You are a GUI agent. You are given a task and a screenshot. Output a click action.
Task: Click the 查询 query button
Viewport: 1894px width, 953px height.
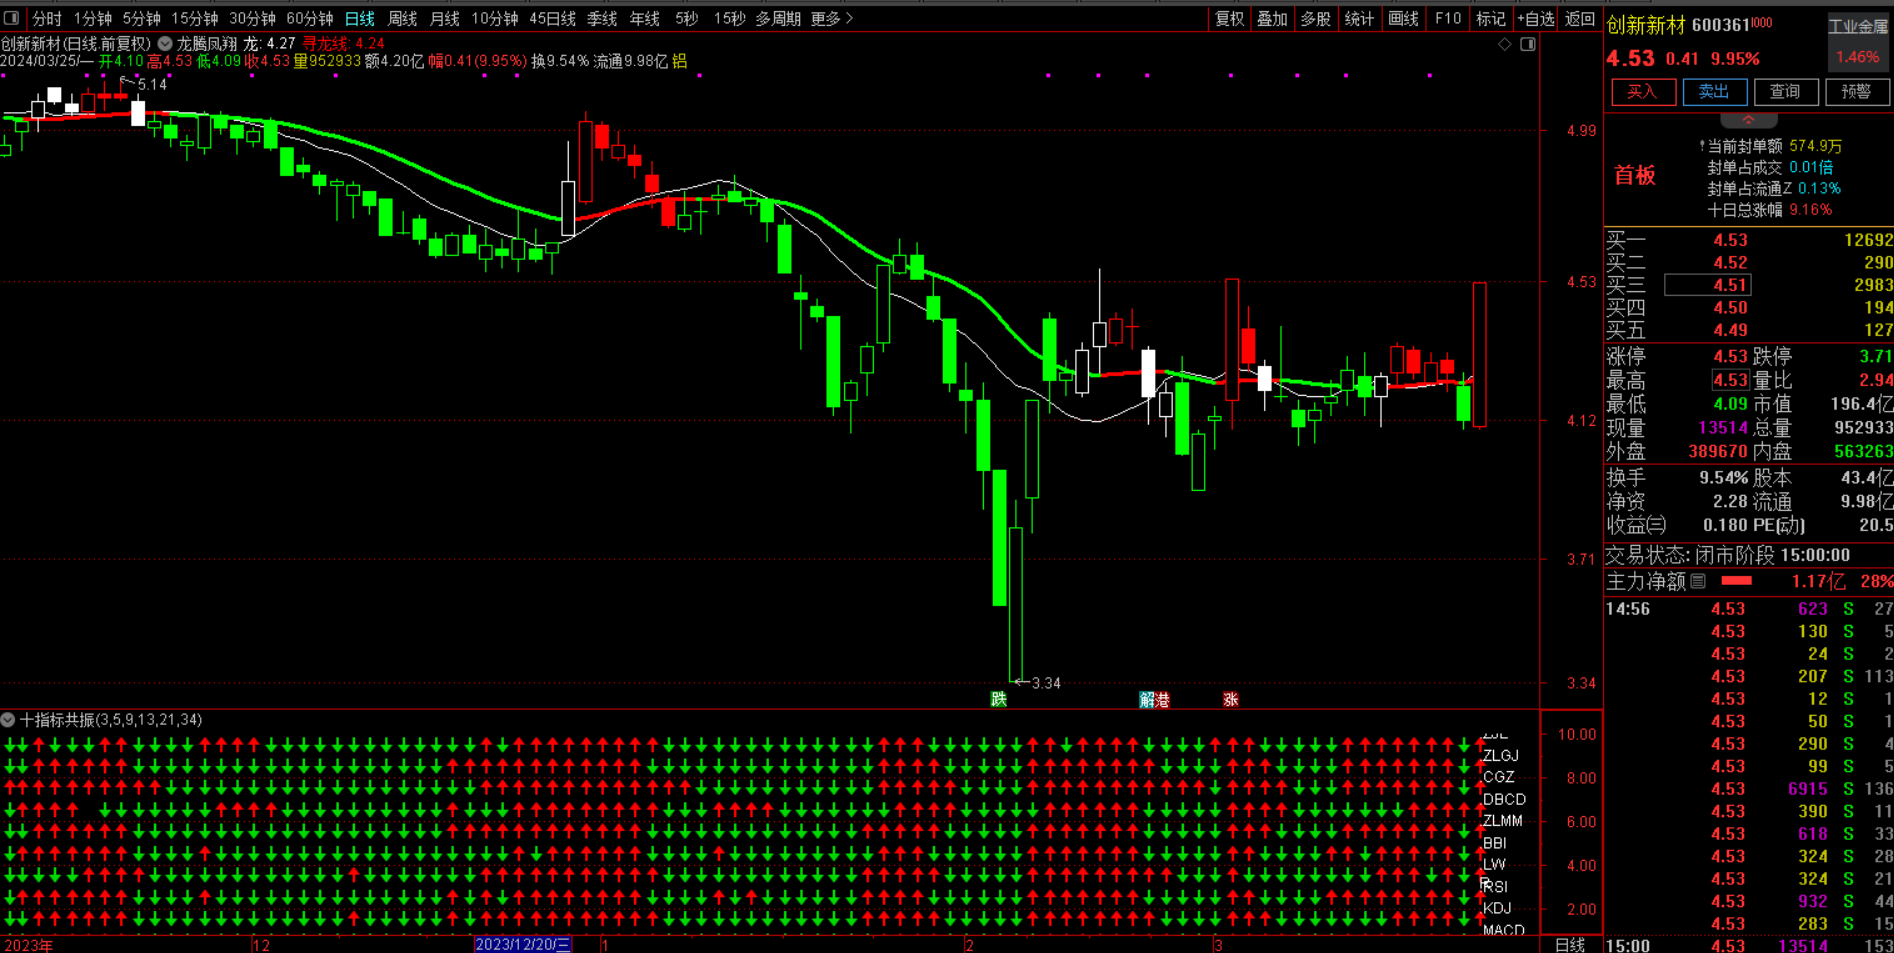tap(1785, 92)
